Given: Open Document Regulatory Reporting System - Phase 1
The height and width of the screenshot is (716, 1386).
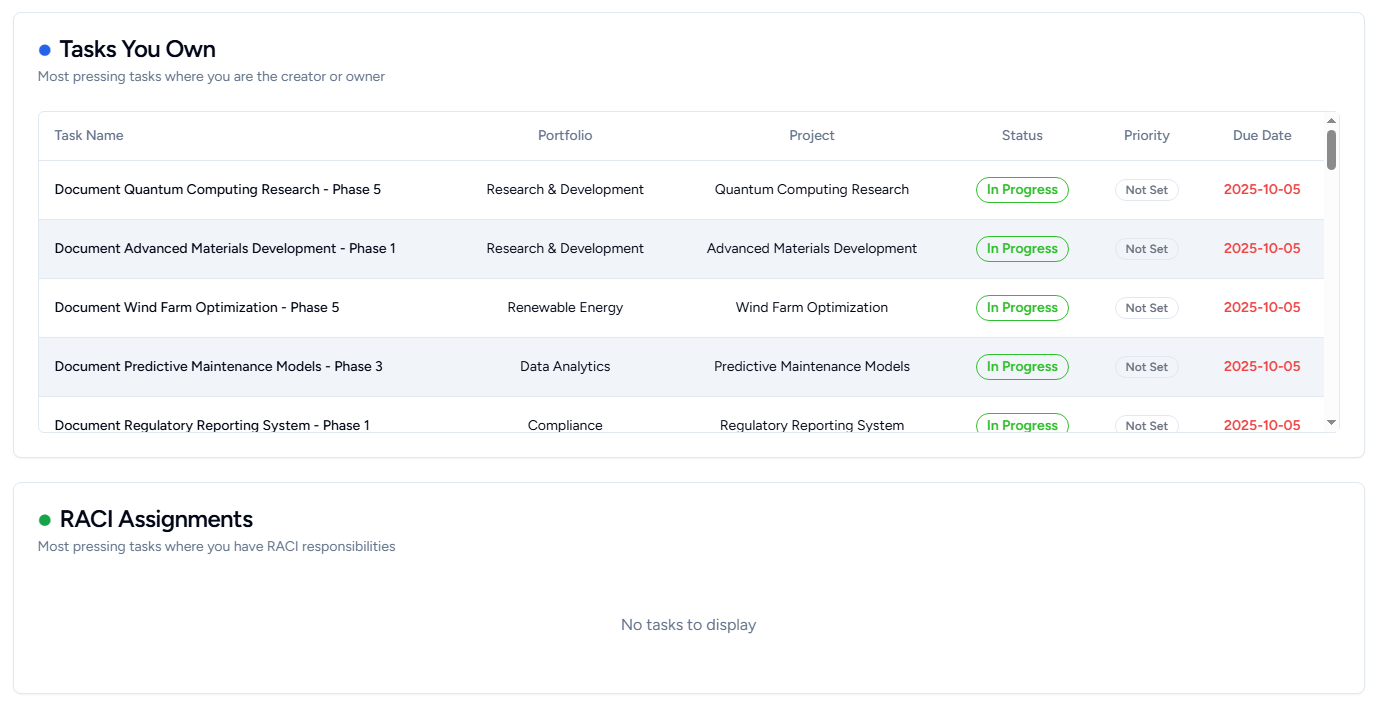Looking at the screenshot, I should click(x=212, y=425).
